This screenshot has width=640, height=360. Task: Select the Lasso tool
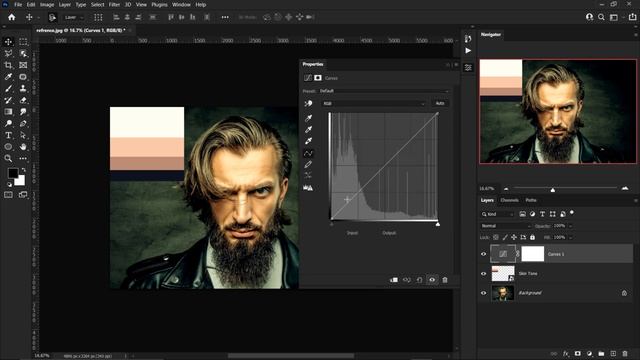pos(8,53)
